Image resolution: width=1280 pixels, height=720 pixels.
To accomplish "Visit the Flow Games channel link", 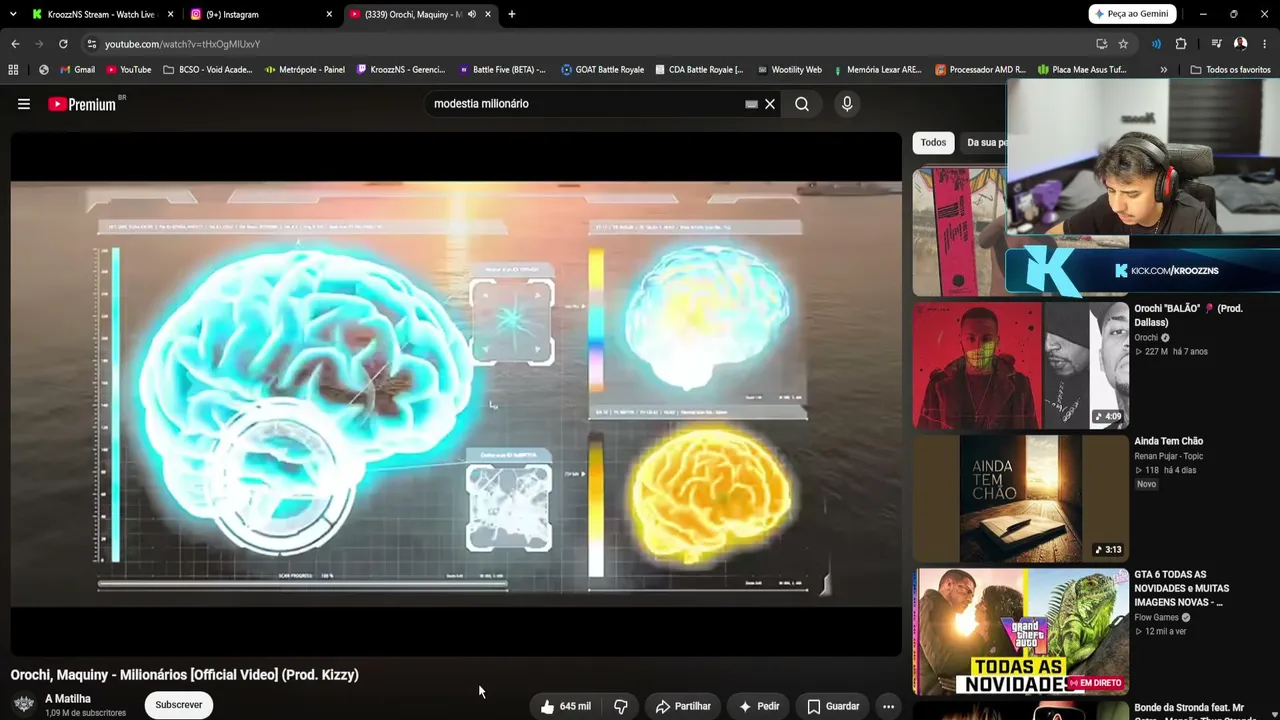I will tap(1156, 617).
